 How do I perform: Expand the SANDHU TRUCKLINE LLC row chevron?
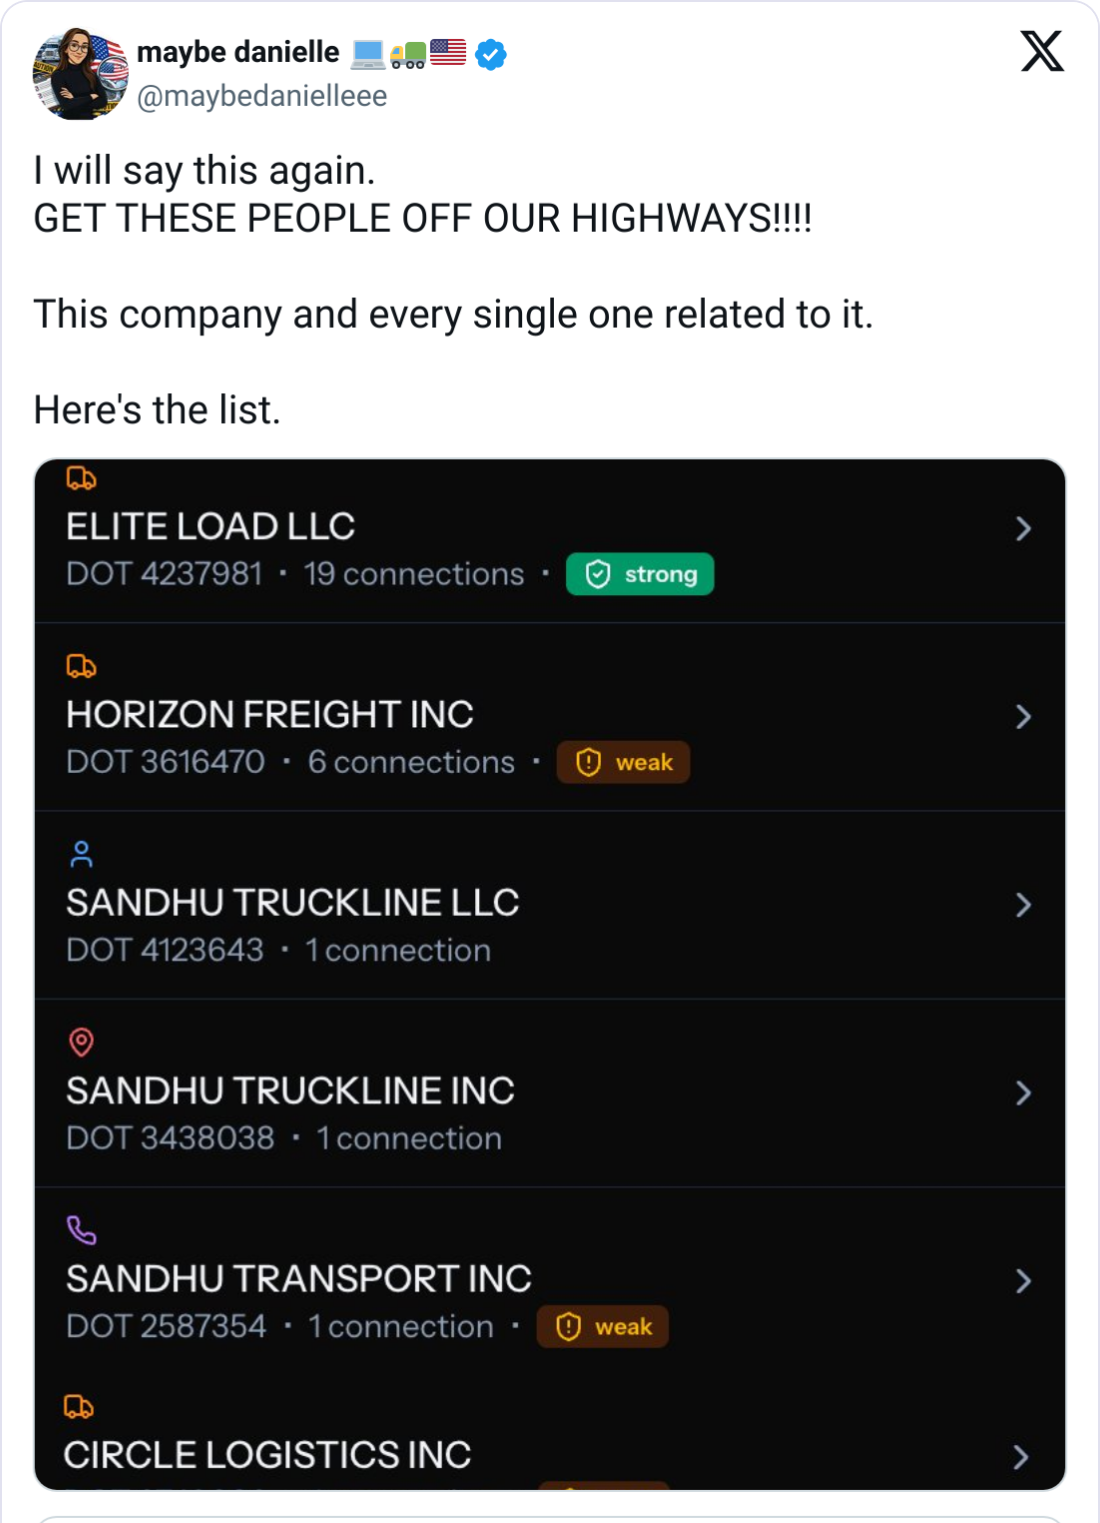1023,905
